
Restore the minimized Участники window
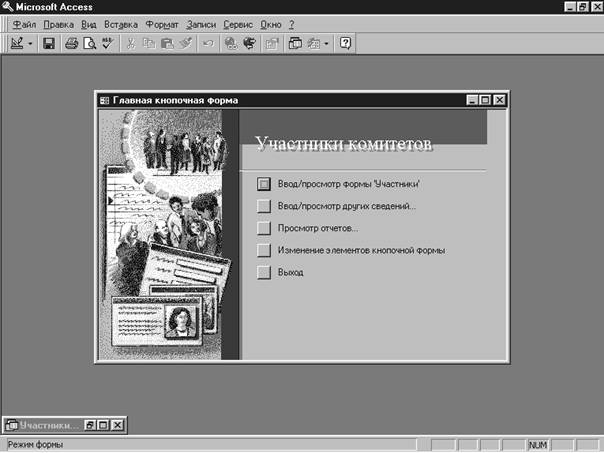point(90,425)
